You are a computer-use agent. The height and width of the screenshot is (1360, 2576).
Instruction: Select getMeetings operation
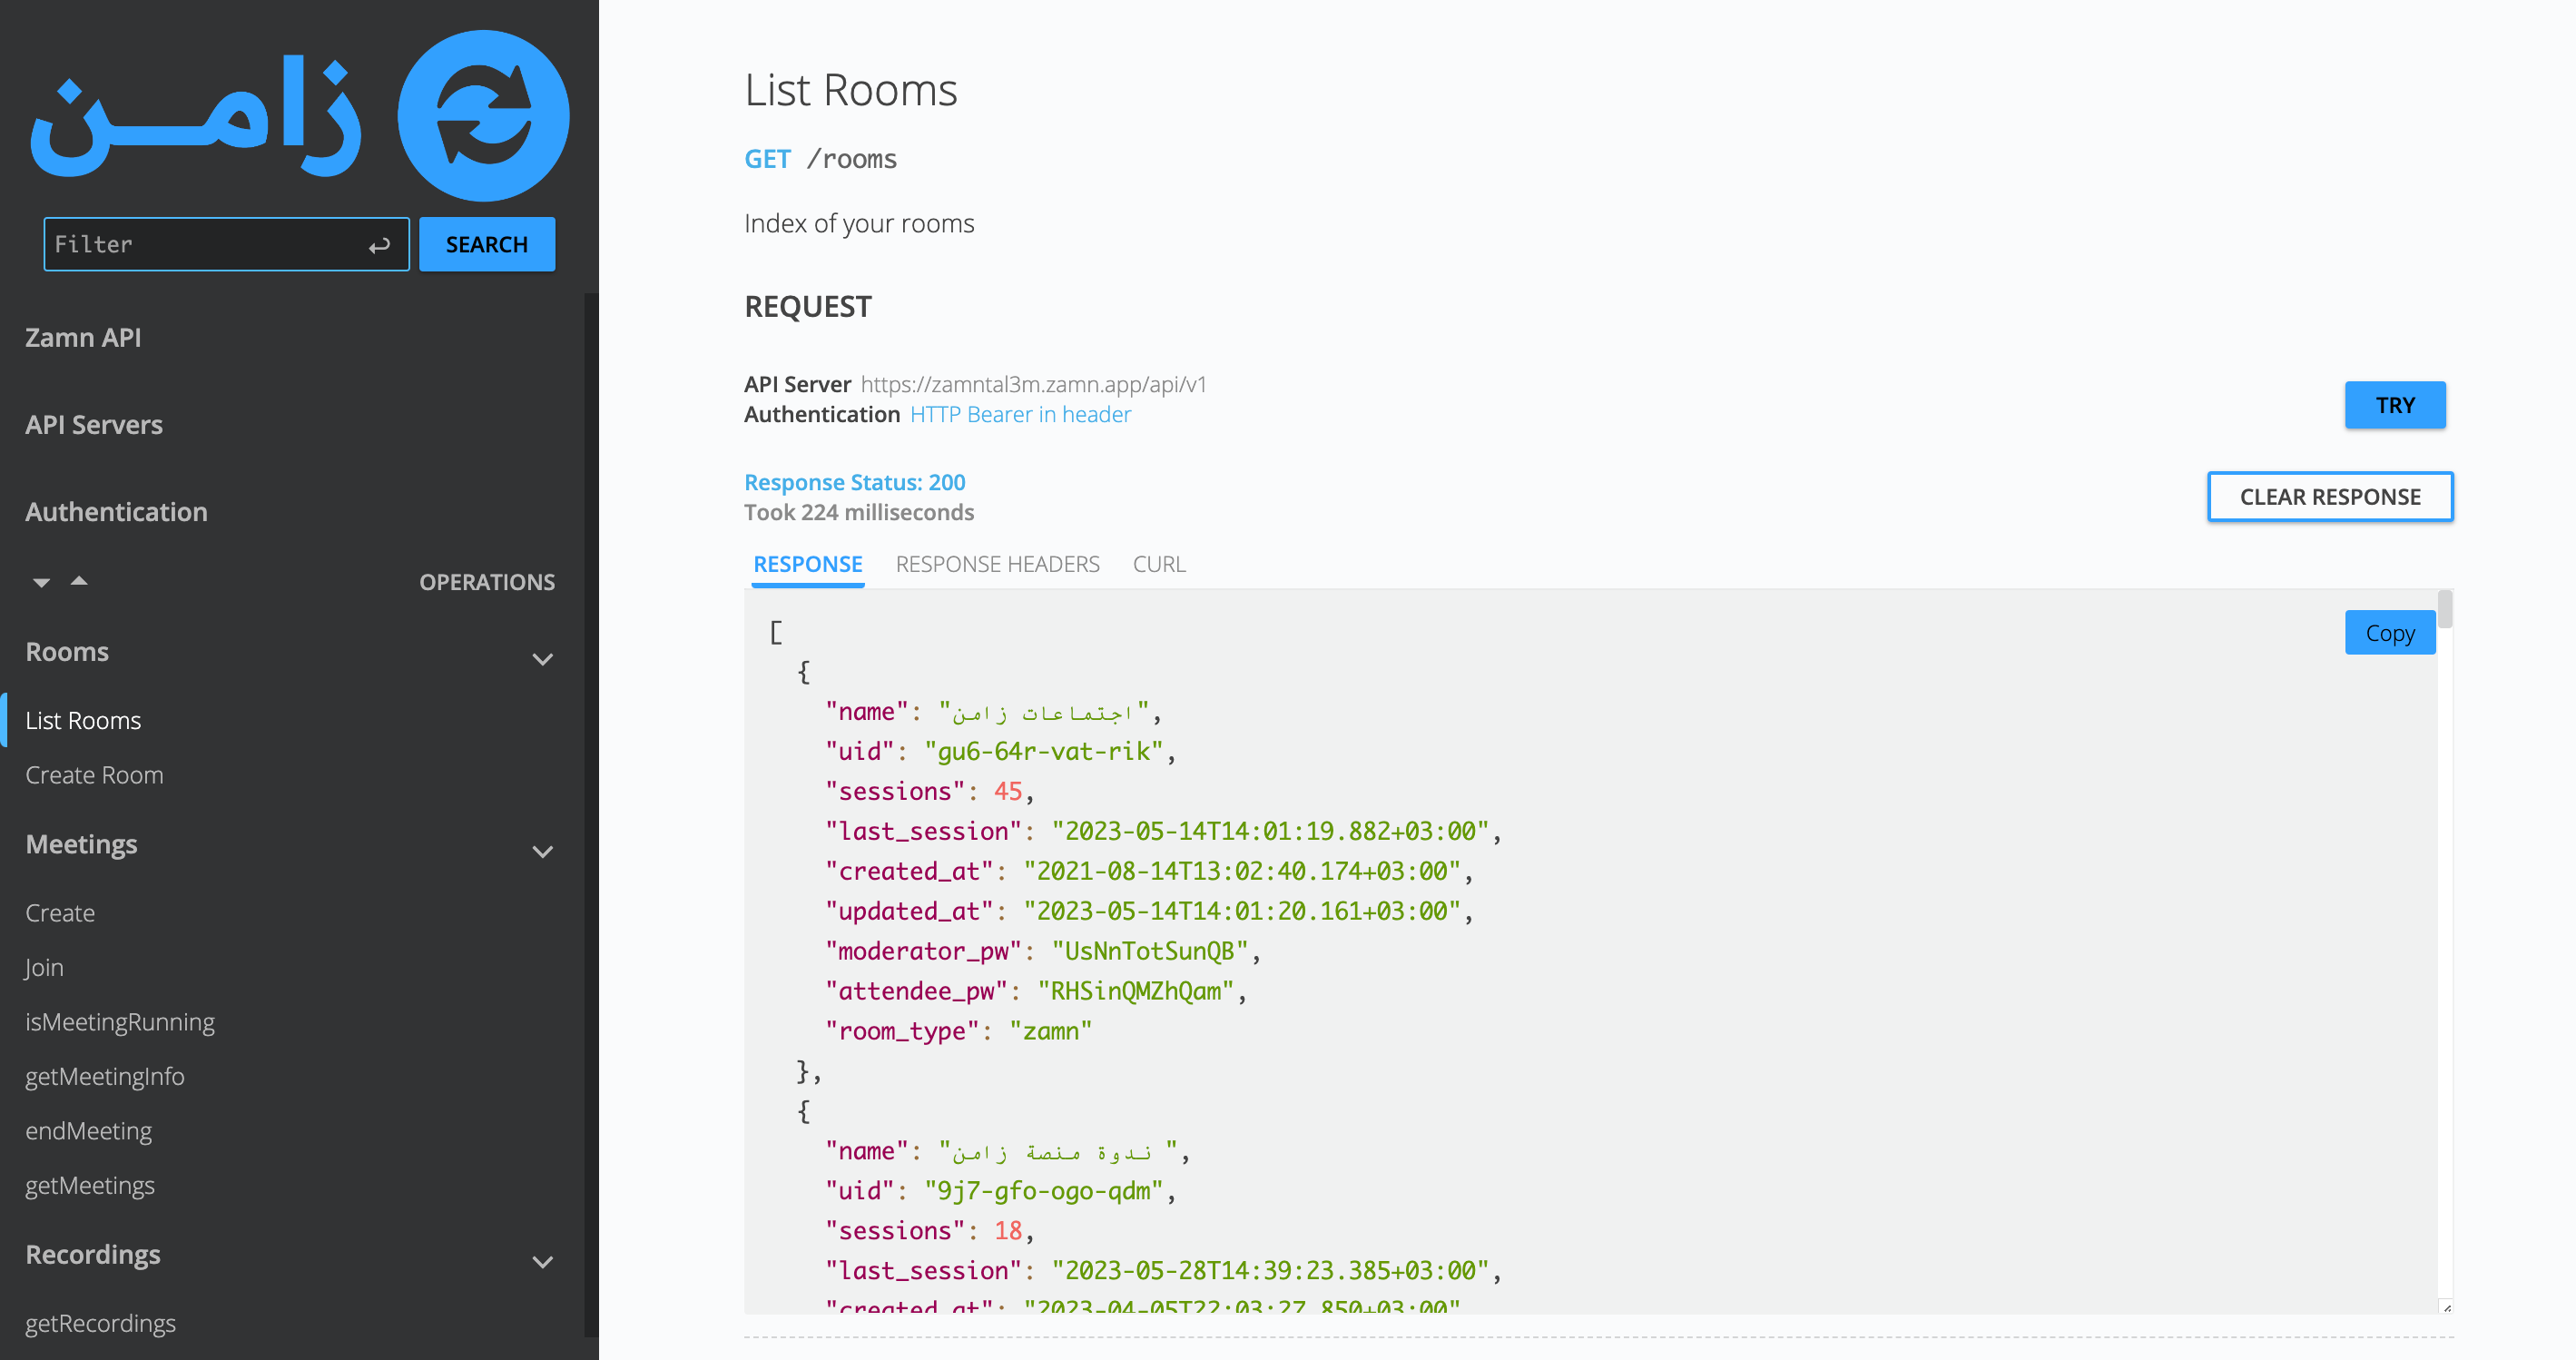90,1185
